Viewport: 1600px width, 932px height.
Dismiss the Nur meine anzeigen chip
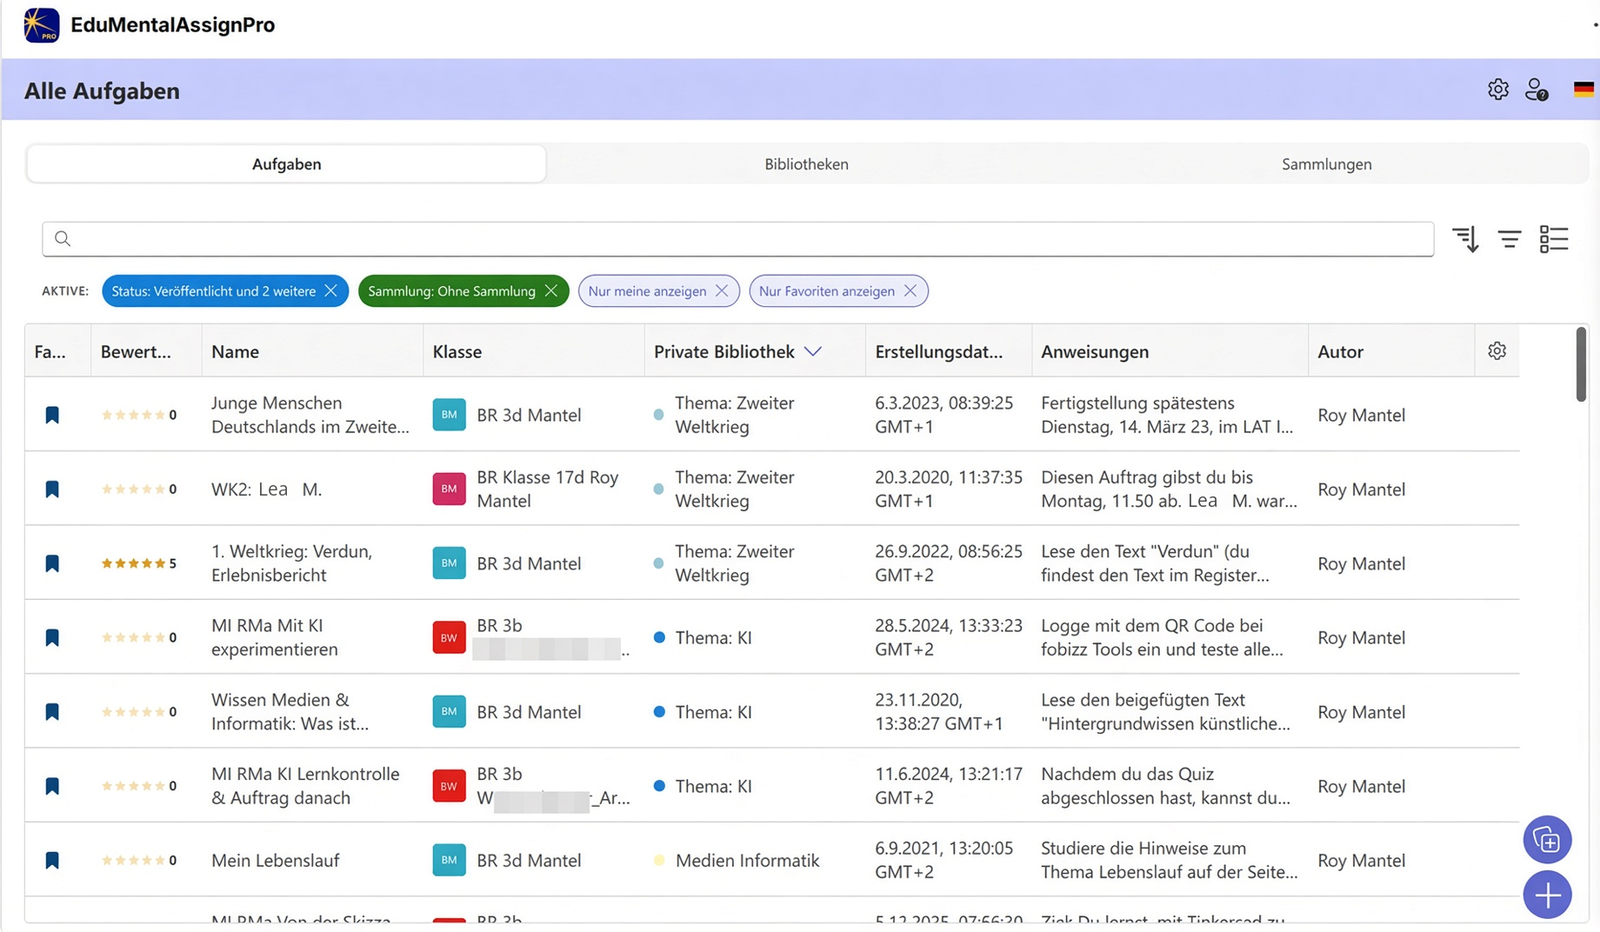(722, 291)
